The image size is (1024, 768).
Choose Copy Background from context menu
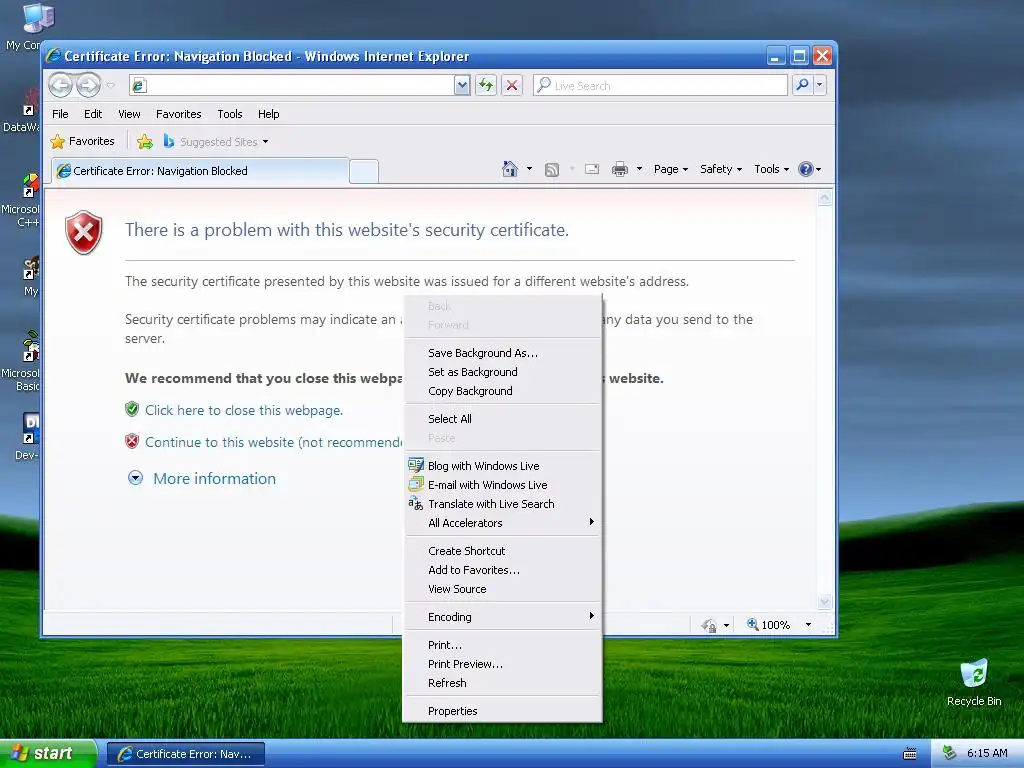point(502,391)
